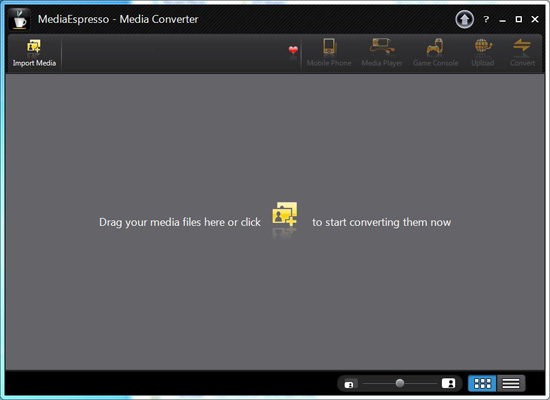Click the thumbnail size slider handle
The image size is (550, 400).
point(400,383)
